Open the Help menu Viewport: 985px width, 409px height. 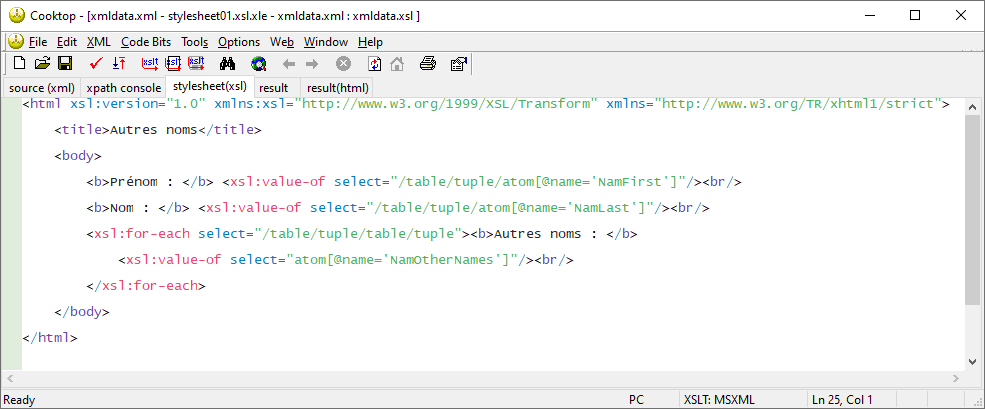pyautogui.click(x=370, y=42)
